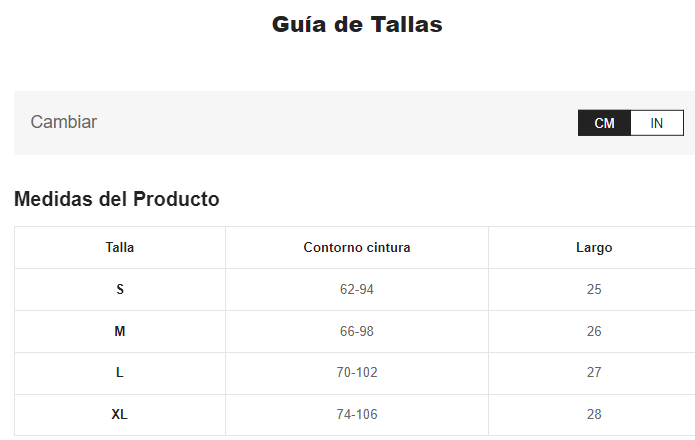Click length value 28
This screenshot has height=440, width=695.
tap(594, 414)
